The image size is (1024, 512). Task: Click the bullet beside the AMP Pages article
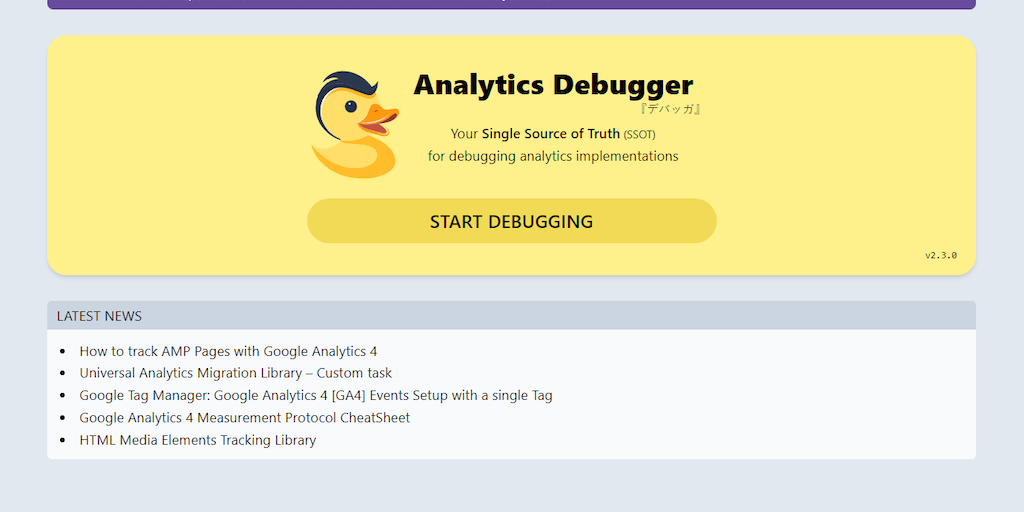click(62, 352)
